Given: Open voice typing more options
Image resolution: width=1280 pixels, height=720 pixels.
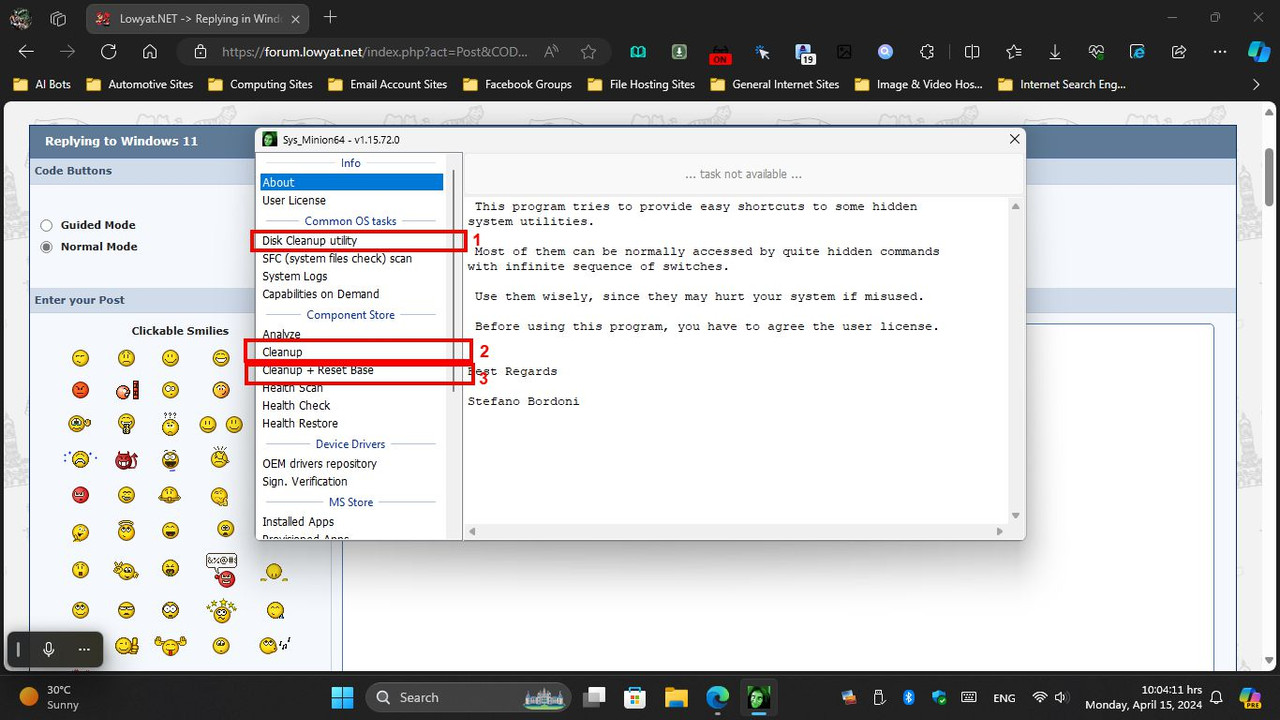Looking at the screenshot, I should coord(84,650).
